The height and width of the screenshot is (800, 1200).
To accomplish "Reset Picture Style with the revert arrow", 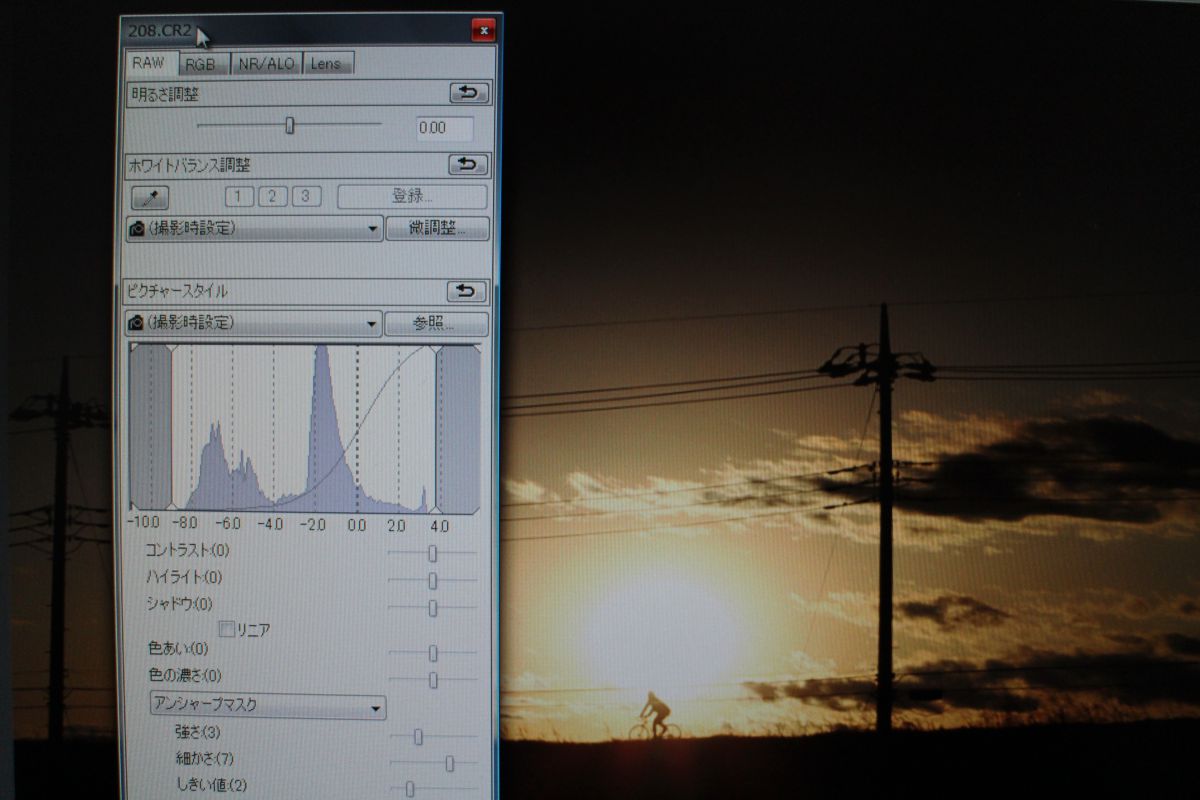I will (x=466, y=291).
